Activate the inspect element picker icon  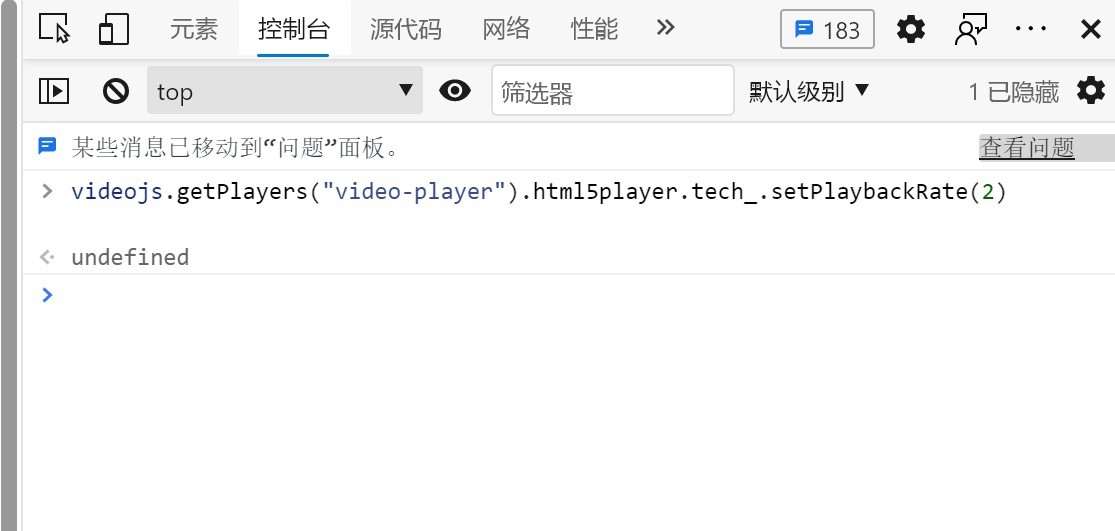55,29
